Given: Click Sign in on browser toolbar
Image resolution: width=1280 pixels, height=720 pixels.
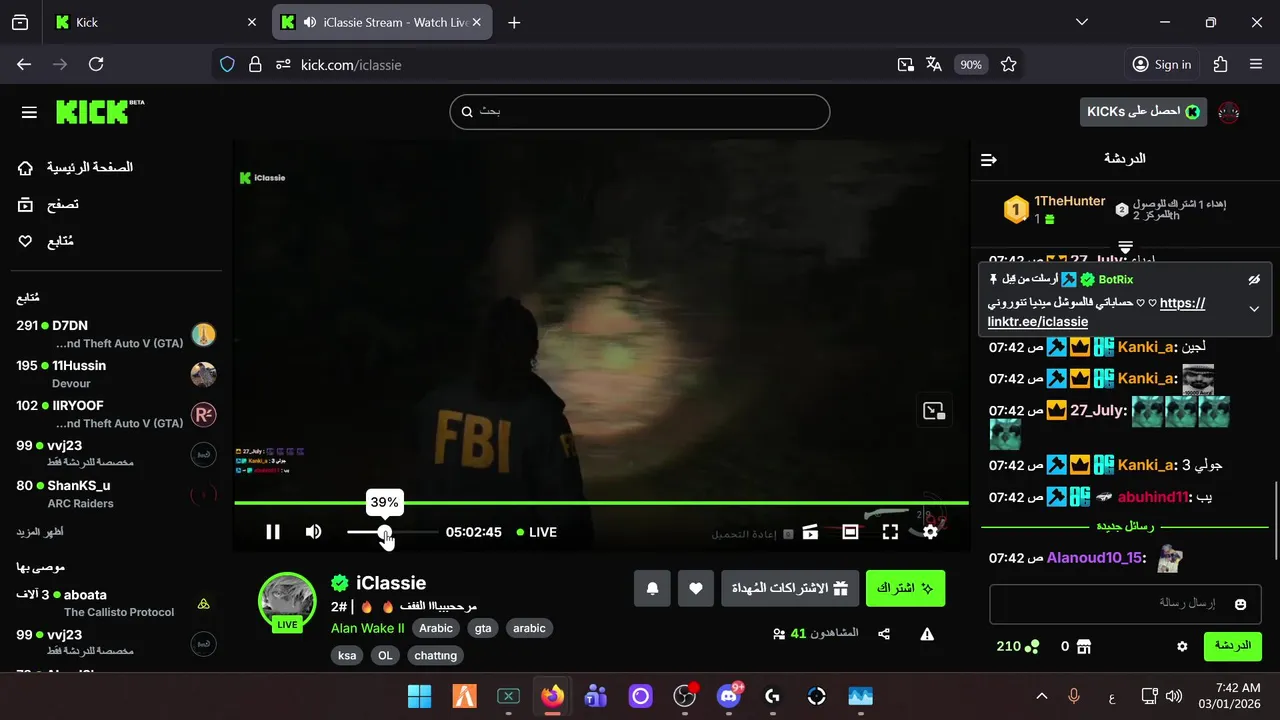Looking at the screenshot, I should 1161,64.
